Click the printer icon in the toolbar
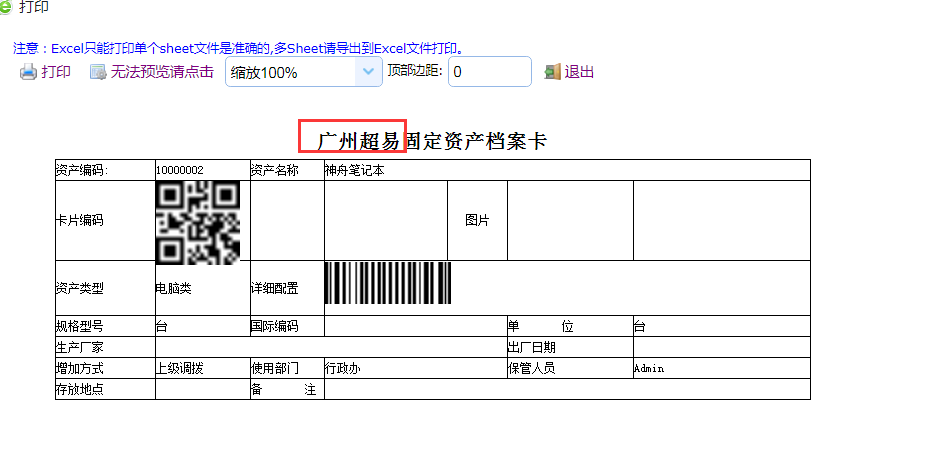The height and width of the screenshot is (475, 930). (29, 72)
